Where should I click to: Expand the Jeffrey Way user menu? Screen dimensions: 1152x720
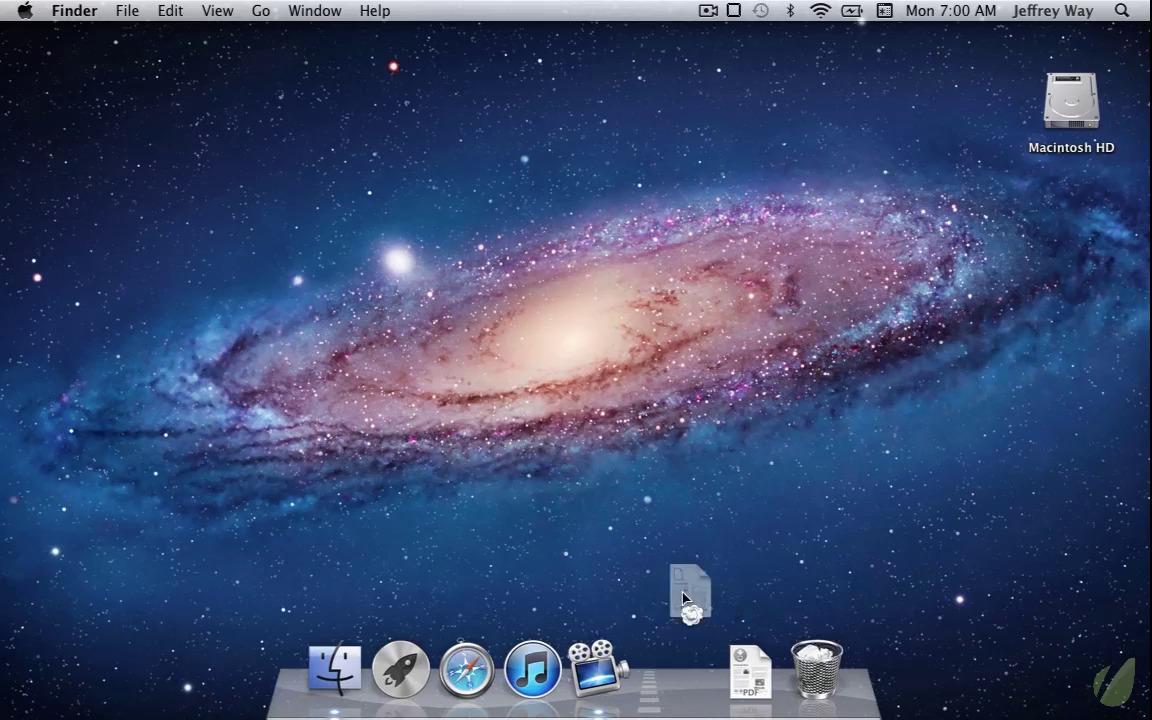coord(1052,11)
